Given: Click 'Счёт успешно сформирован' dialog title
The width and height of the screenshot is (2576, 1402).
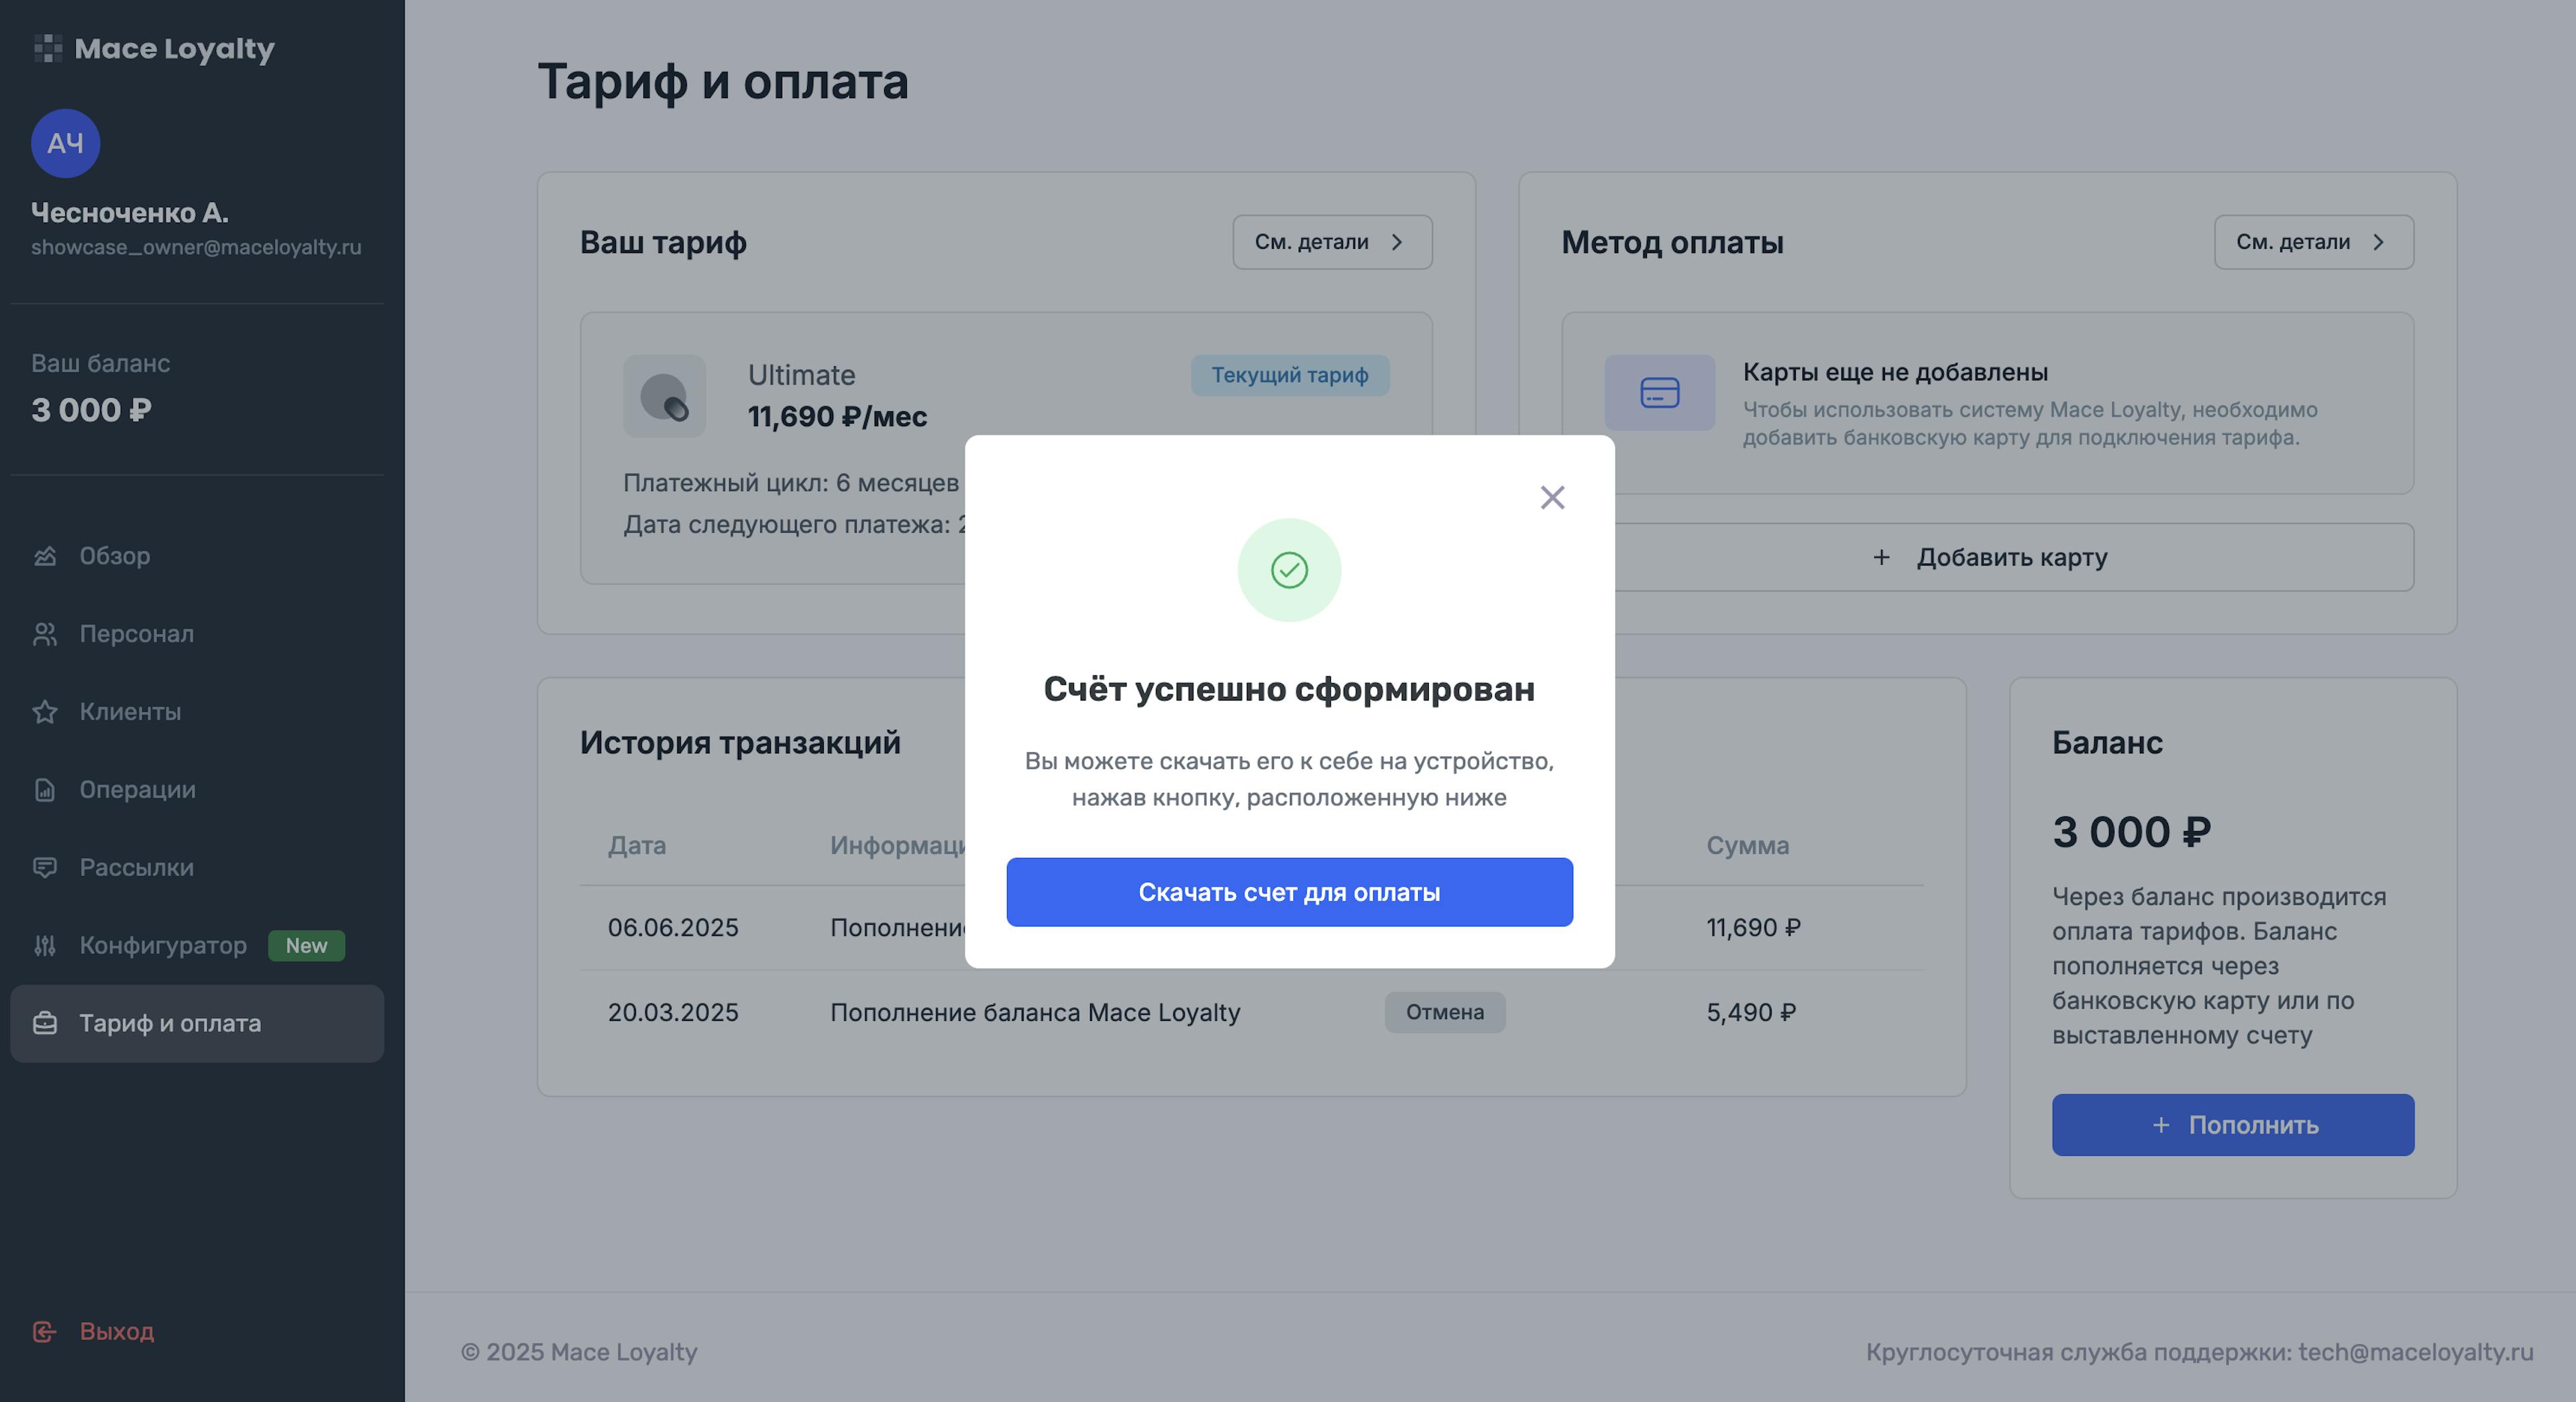Looking at the screenshot, I should 1289,689.
